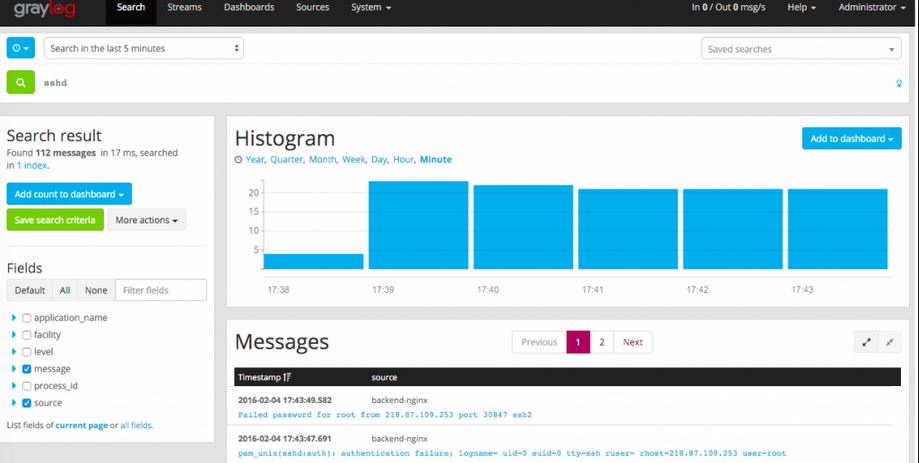Click the 17:43 histogram bar
The image size is (919, 463).
point(838,229)
